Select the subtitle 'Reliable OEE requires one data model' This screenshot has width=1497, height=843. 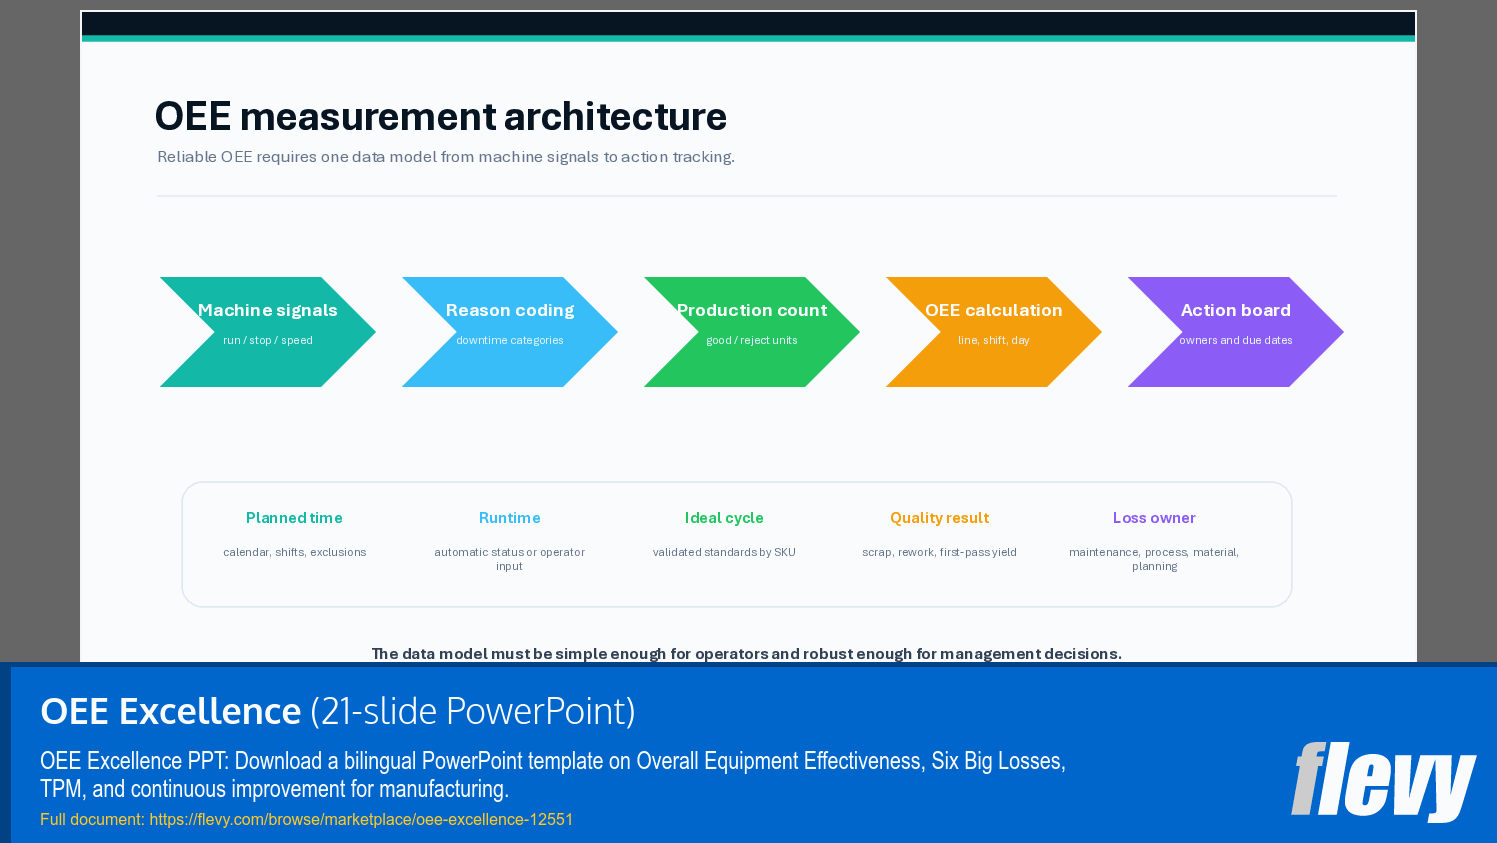point(446,157)
